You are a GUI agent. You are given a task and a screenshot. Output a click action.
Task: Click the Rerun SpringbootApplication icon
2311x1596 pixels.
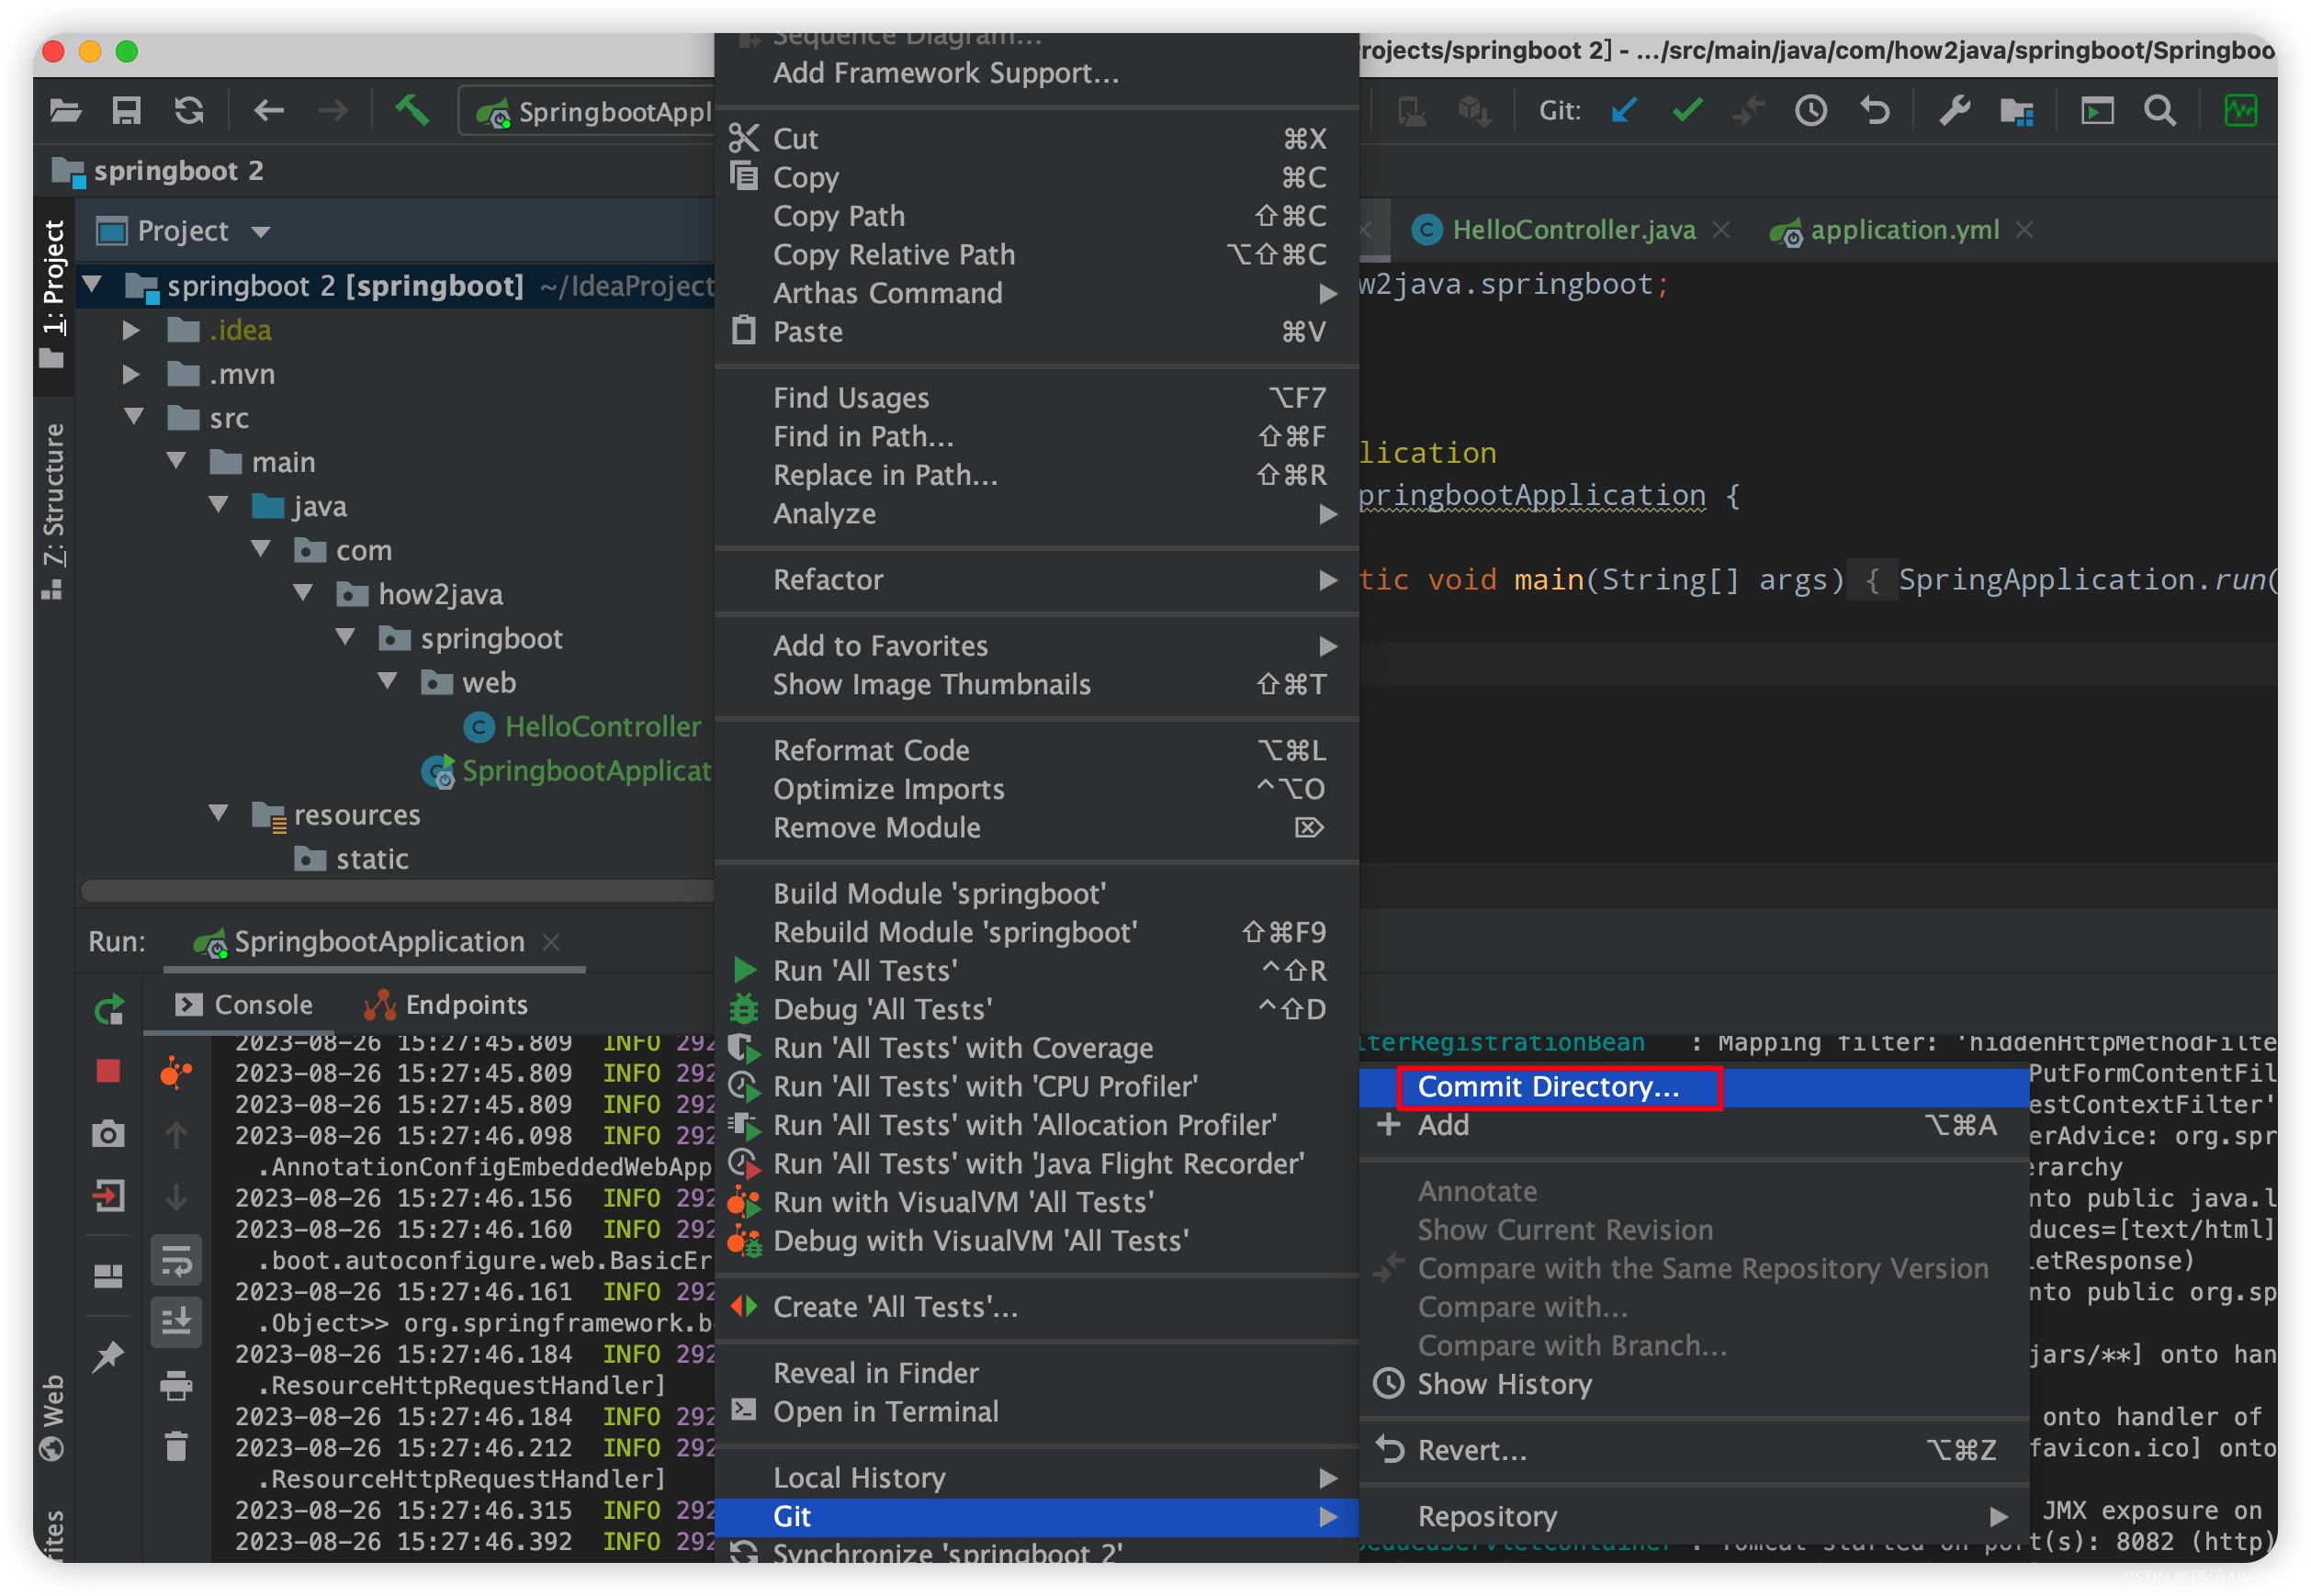click(109, 1009)
